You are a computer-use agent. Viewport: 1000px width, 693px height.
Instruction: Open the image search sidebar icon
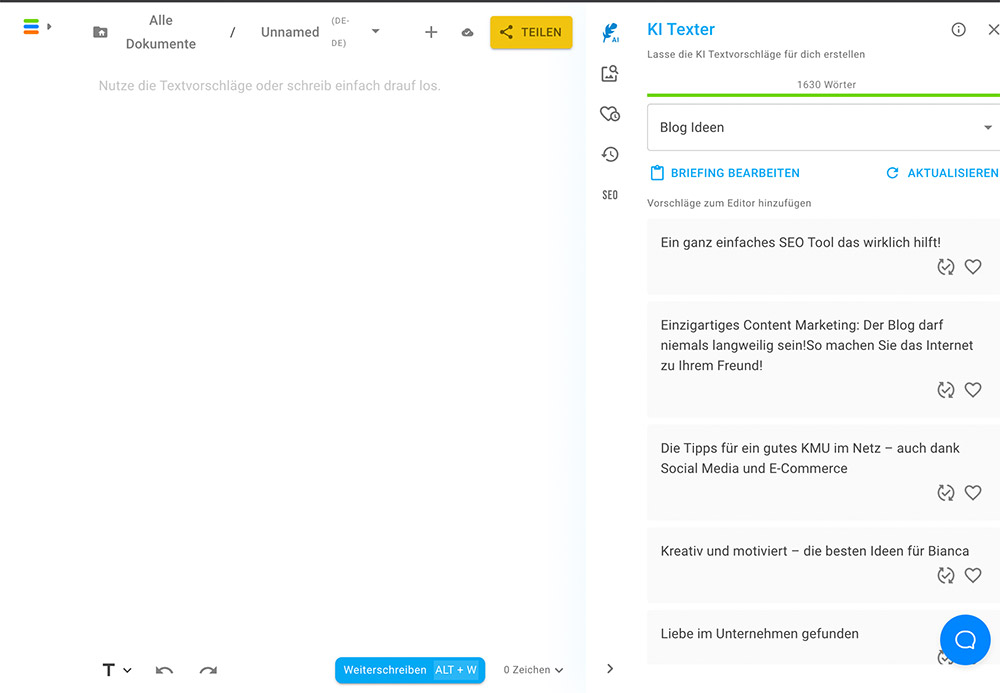pos(610,73)
